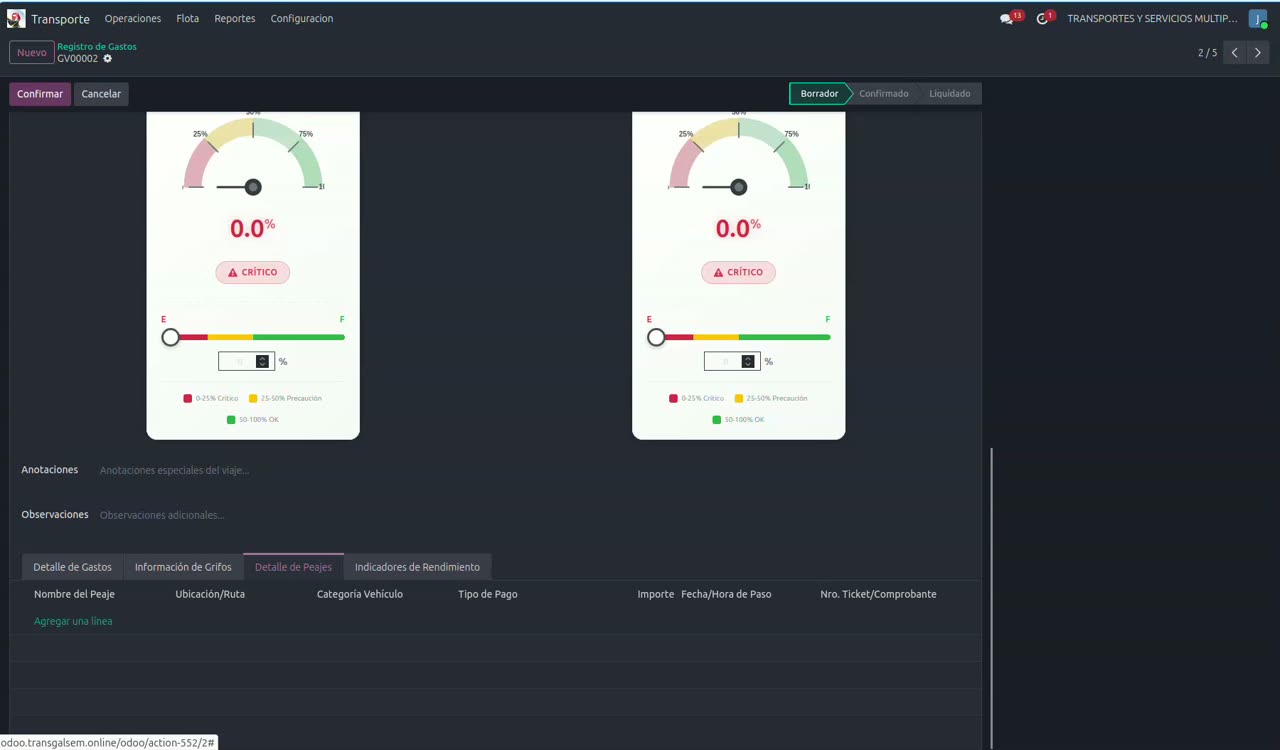Click the Cancelar button
Viewport: 1280px width, 750px height.
click(x=101, y=94)
